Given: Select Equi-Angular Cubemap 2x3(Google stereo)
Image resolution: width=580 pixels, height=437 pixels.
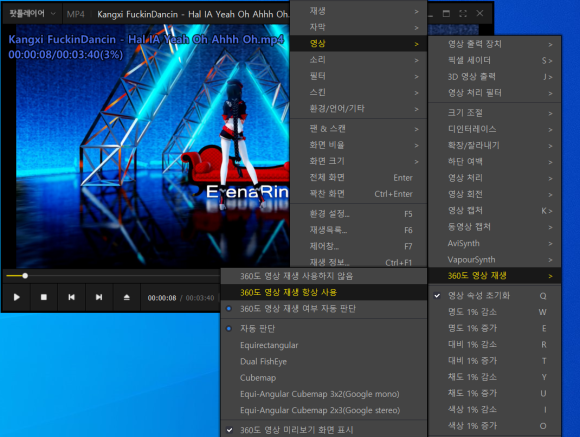Looking at the screenshot, I should (x=324, y=410).
